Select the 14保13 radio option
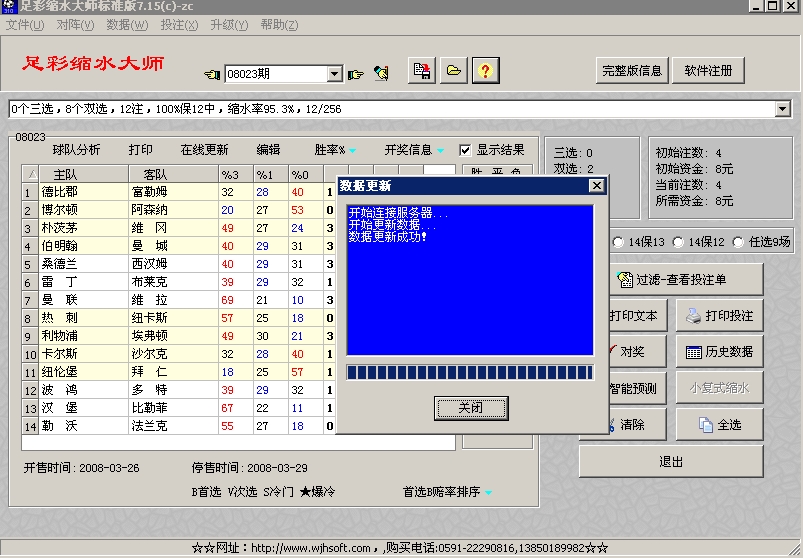Screen dimensions: 803x558 [620, 242]
